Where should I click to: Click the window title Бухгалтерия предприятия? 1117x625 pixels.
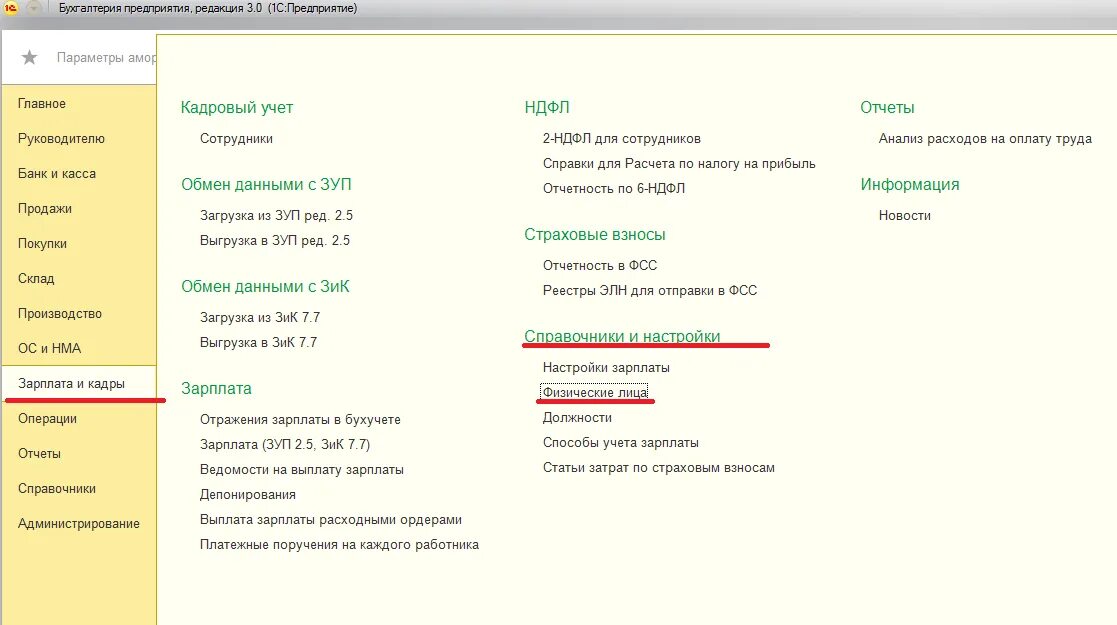point(208,8)
